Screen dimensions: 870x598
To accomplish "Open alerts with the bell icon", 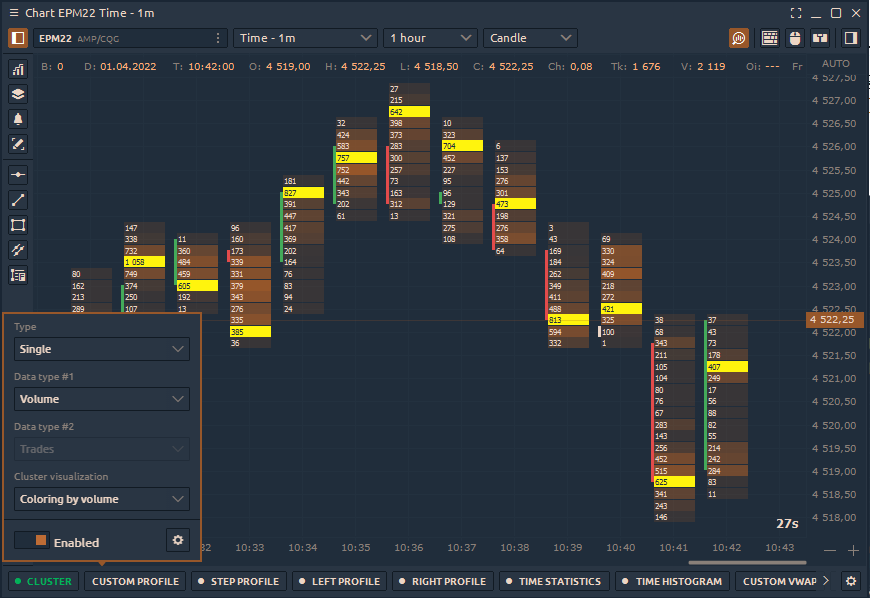I will click(x=18, y=119).
